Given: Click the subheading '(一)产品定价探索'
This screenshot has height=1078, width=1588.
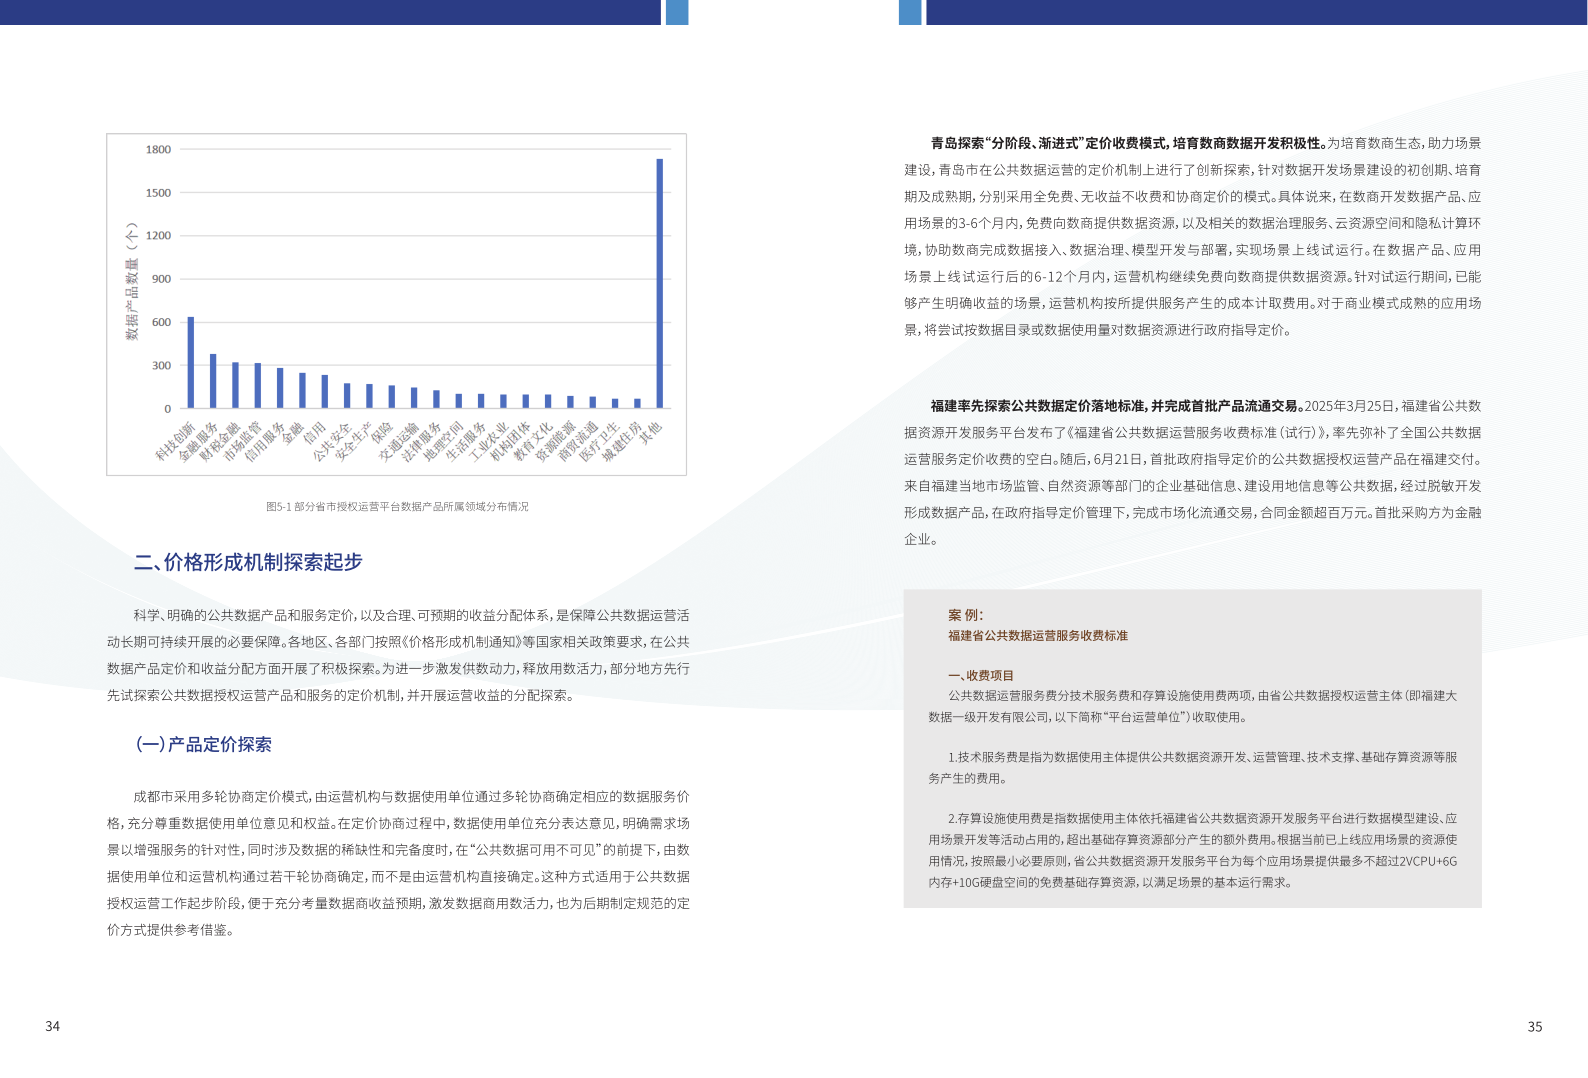Looking at the screenshot, I should point(204,744).
